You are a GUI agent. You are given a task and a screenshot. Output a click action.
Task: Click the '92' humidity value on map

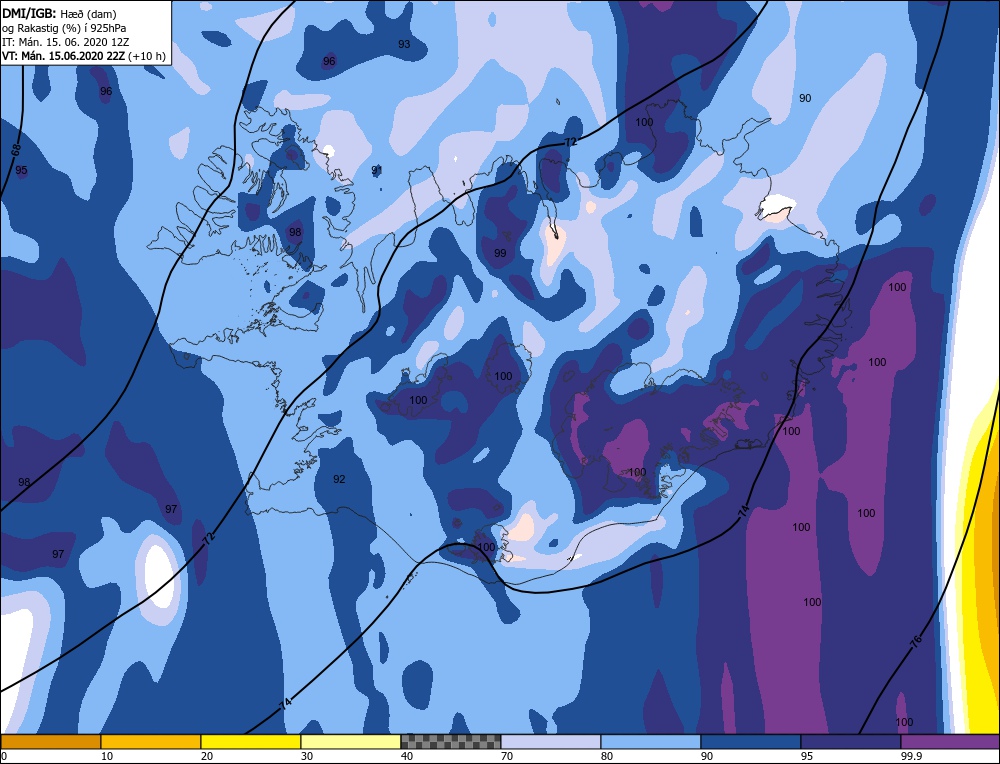[339, 479]
